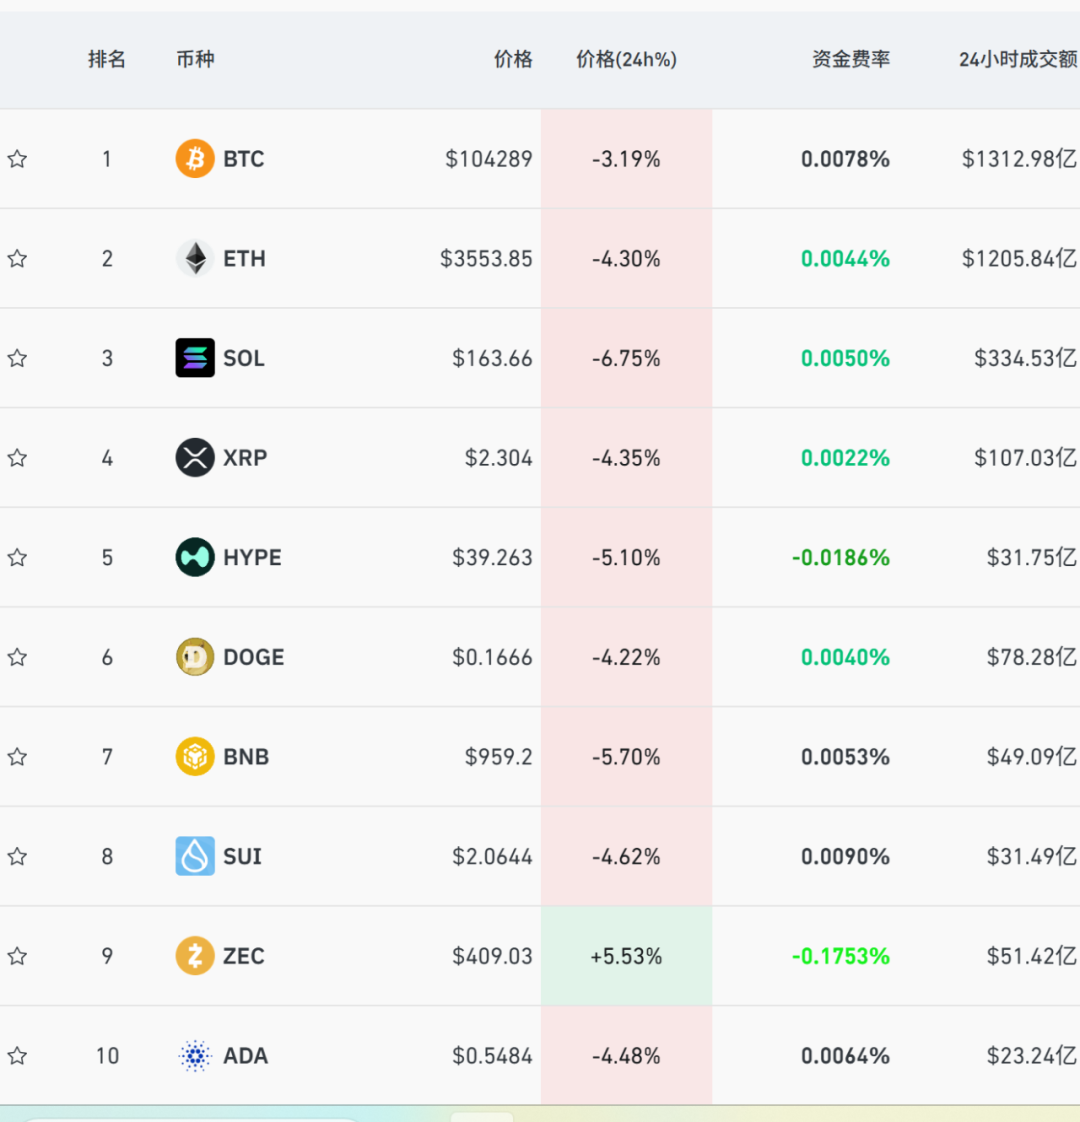This screenshot has width=1080, height=1122.
Task: Click the BNB coin logo
Action: [x=195, y=757]
